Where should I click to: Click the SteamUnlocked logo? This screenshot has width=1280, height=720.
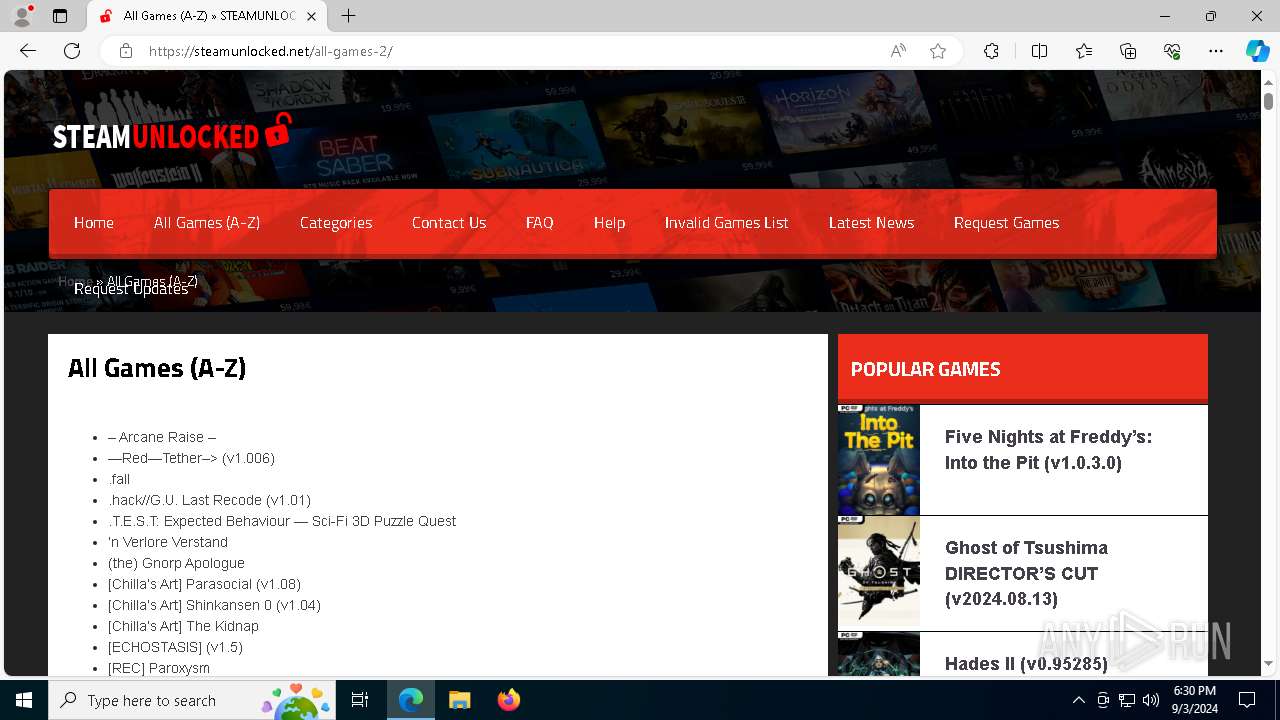pos(172,133)
